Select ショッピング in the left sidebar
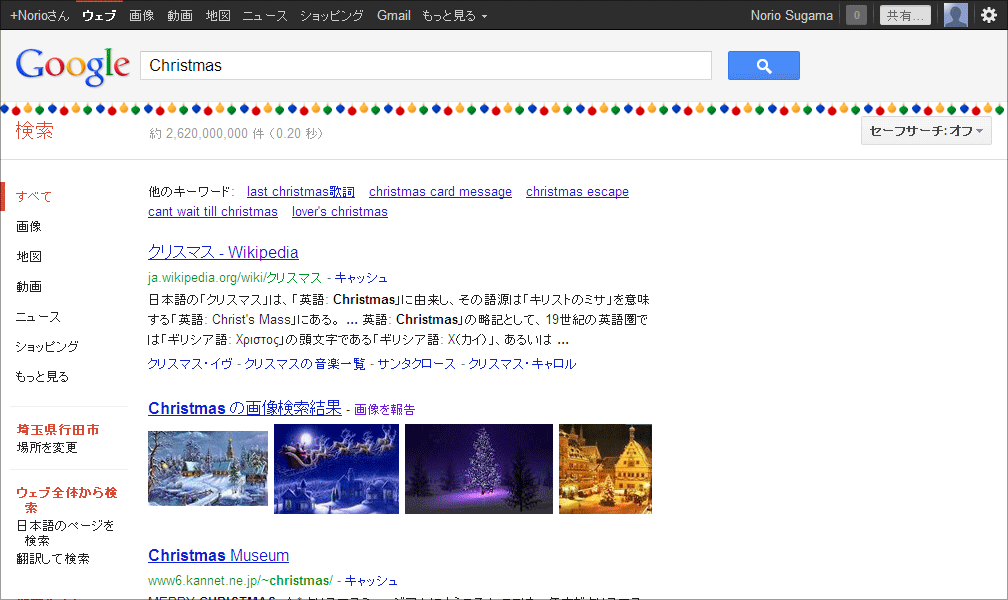 pos(47,347)
